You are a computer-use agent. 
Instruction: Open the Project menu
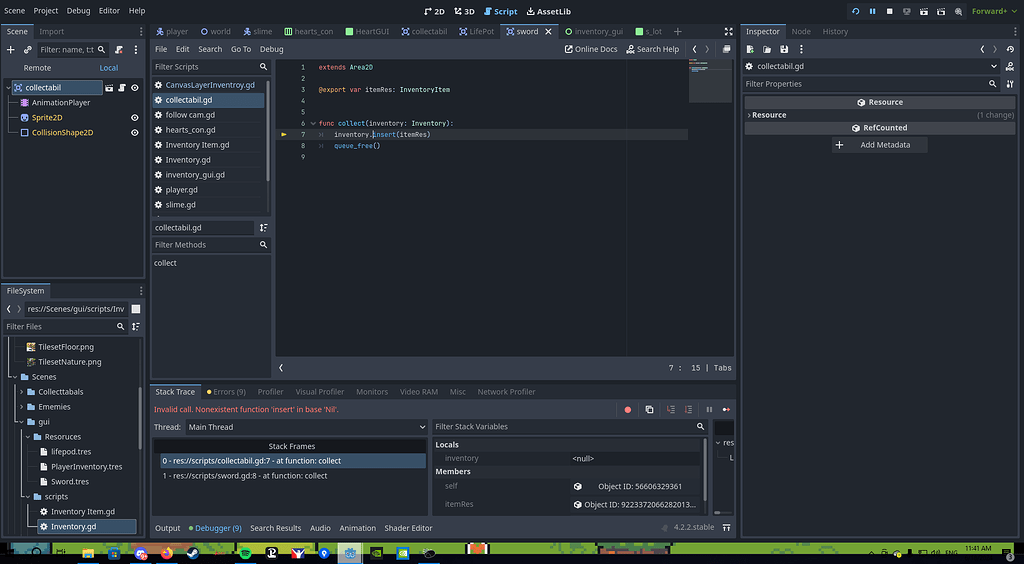pyautogui.click(x=46, y=11)
